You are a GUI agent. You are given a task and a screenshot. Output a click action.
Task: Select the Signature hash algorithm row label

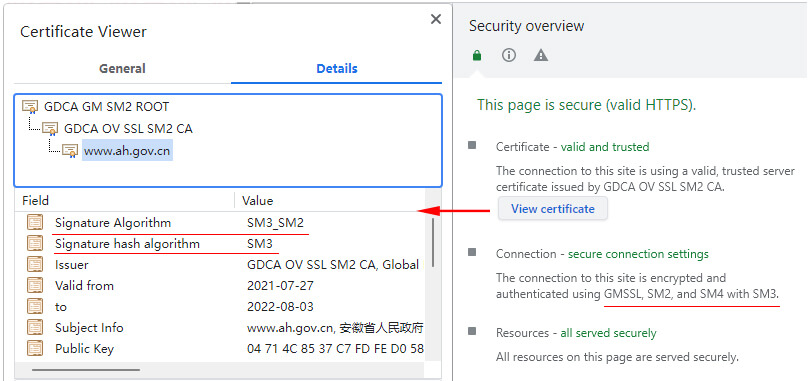pos(127,244)
